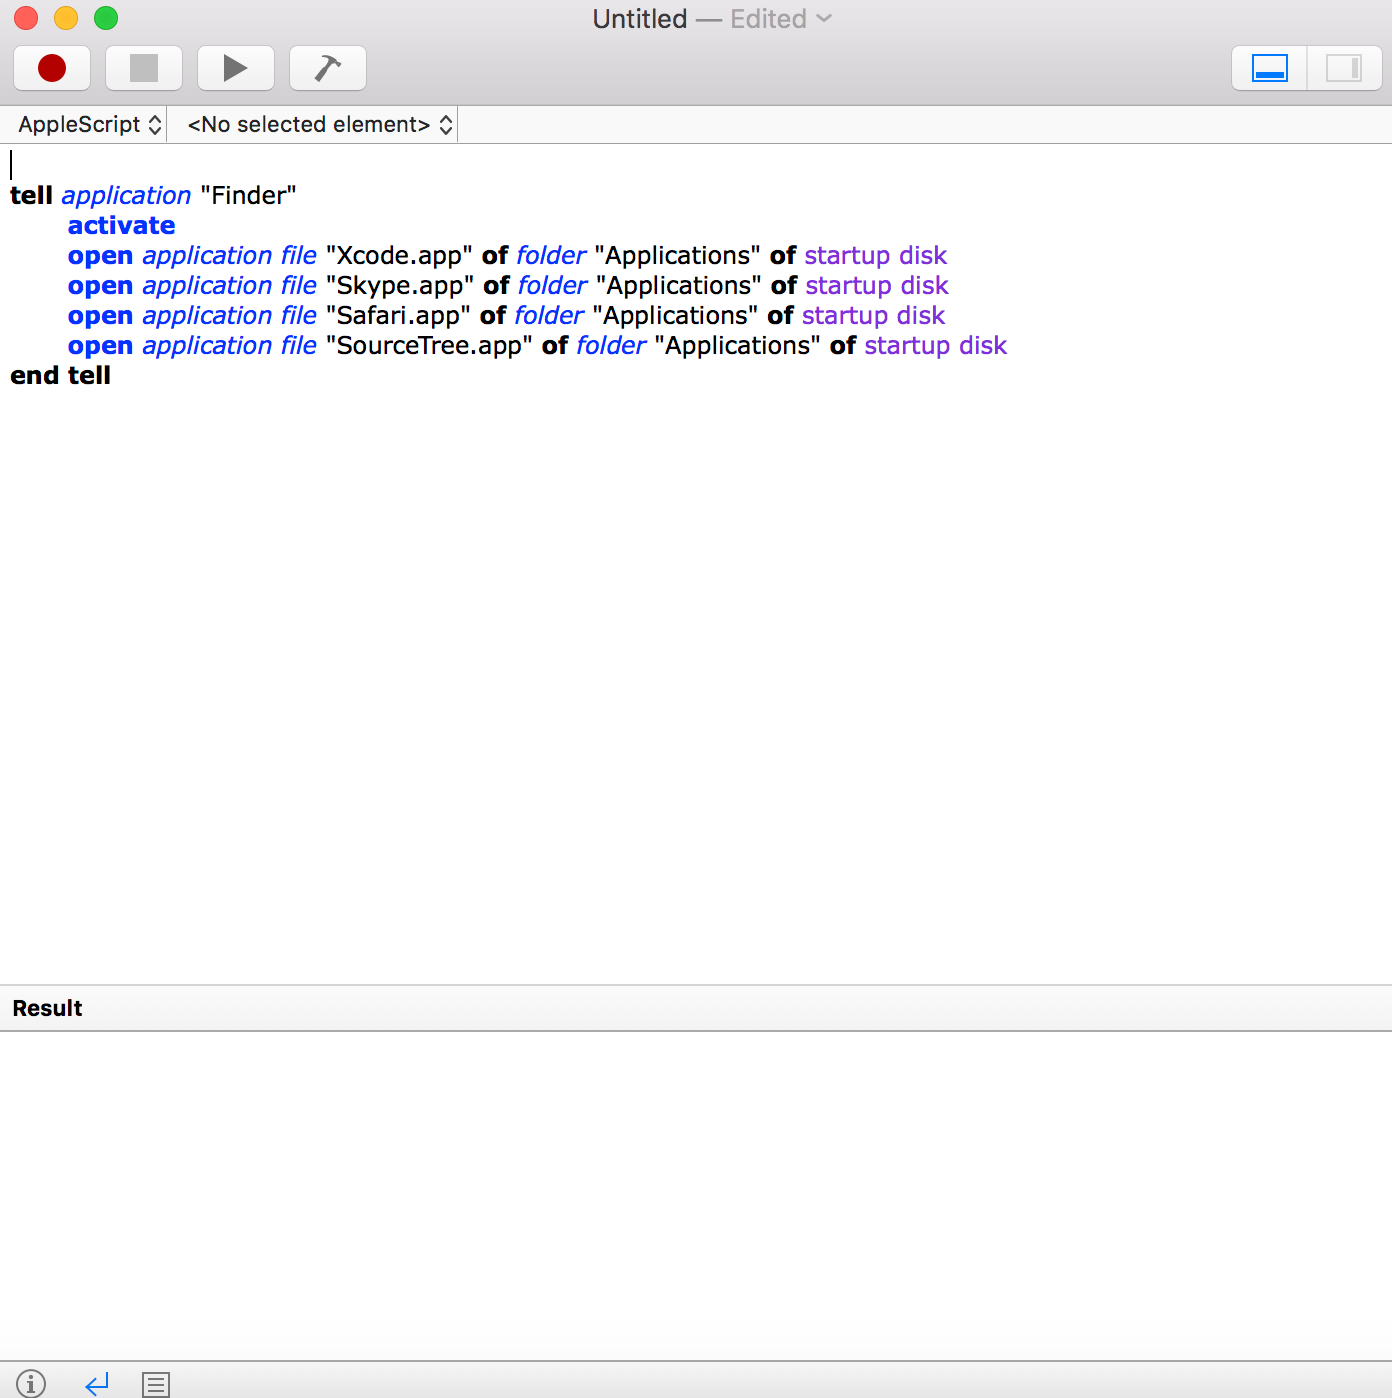Screen dimensions: 1392x1398
Task: Click the Untitled document title
Action: pos(640,19)
